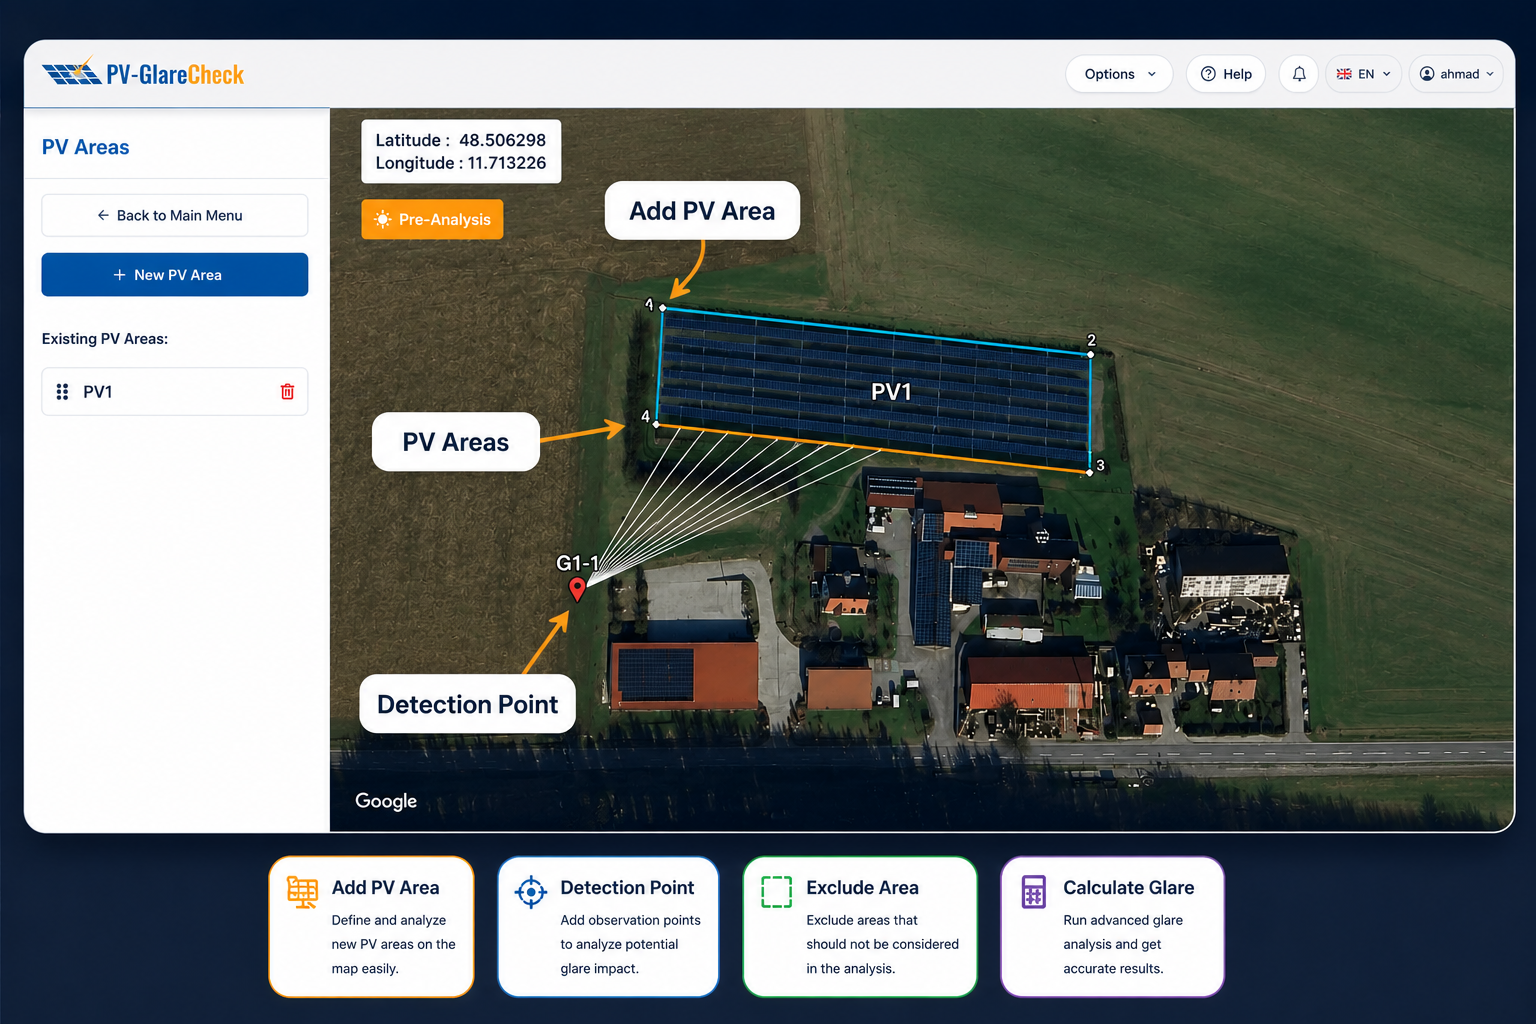
Task: Select PV1 polygon vertex 3
Action: point(1089,472)
